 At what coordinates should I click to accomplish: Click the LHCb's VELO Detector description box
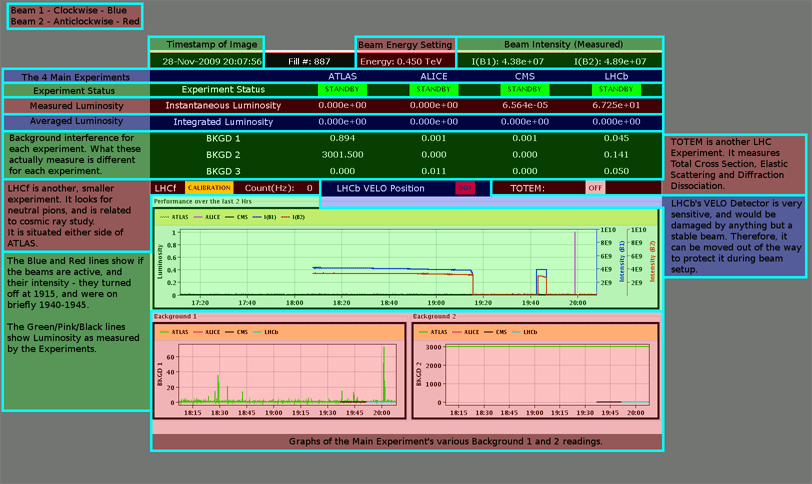734,237
